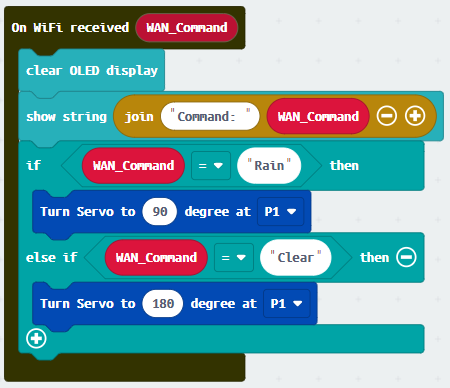Open P1 pin dropdown for 180 degree servo
This screenshot has width=450, height=388.
287,304
